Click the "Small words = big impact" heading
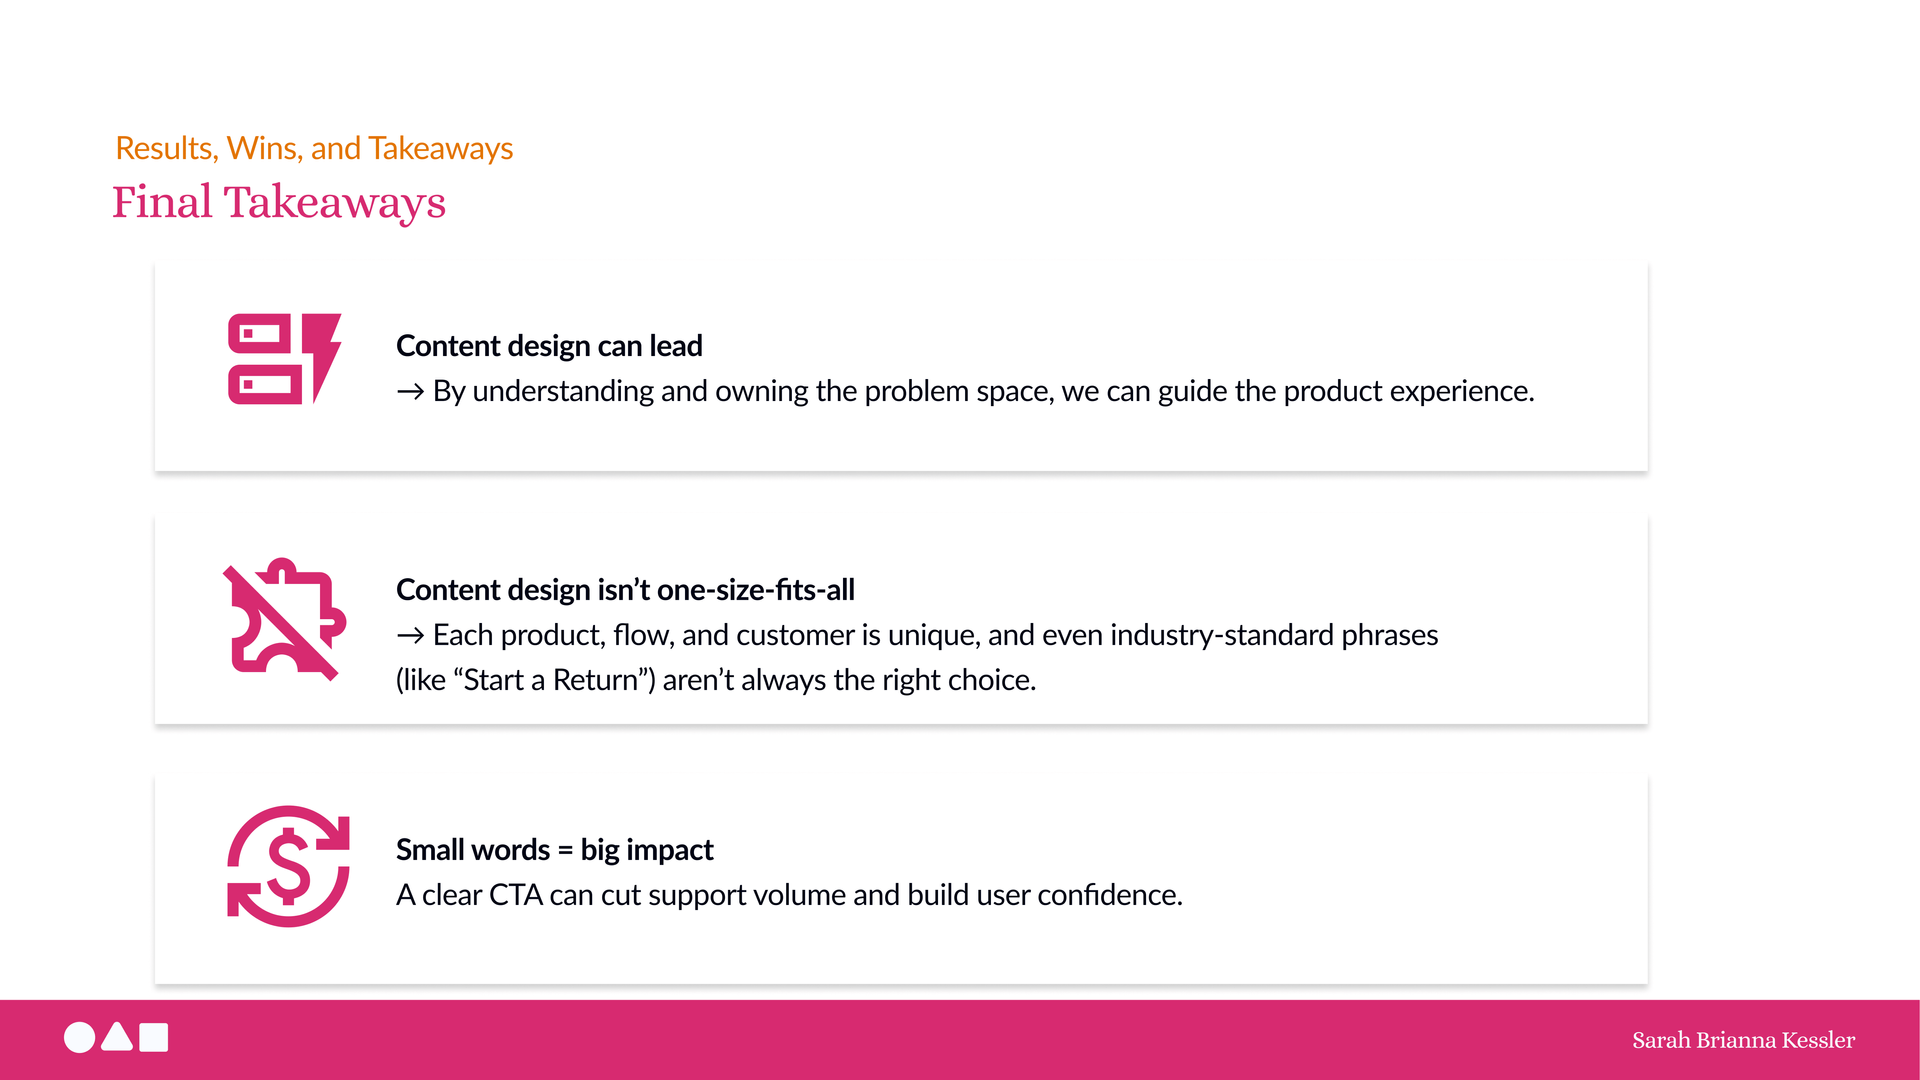Image resolution: width=1920 pixels, height=1080 pixels. 554,850
